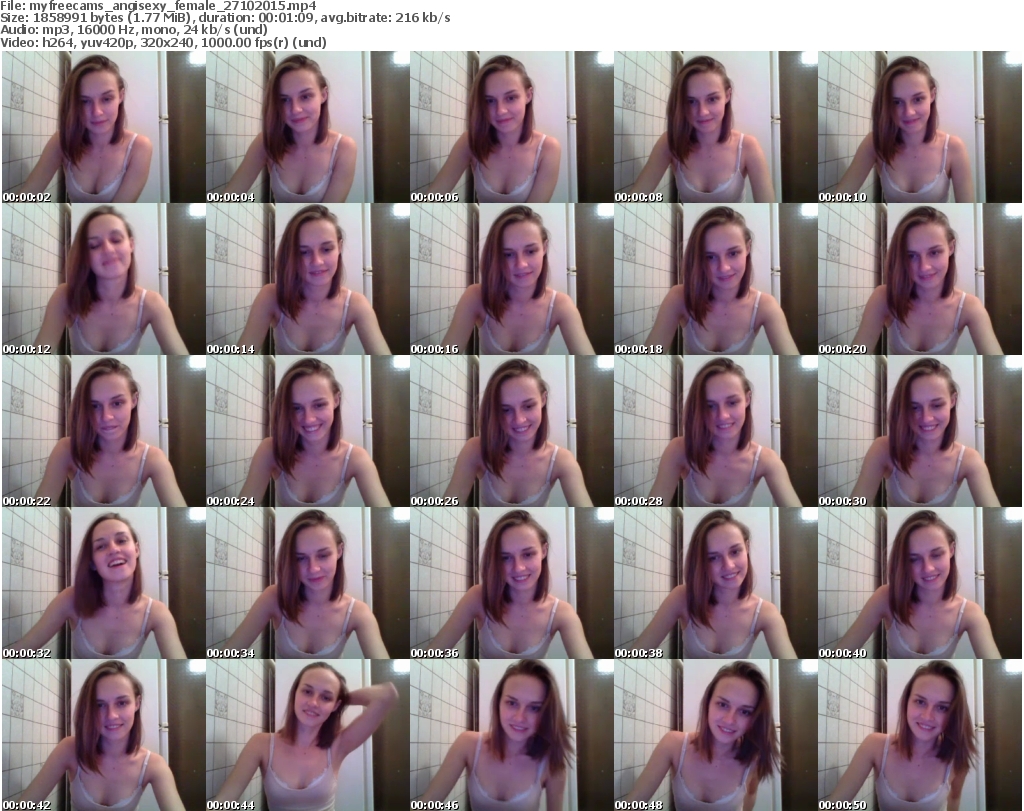
Task: Select the last frame, 00:00:50
Action: click(x=920, y=735)
